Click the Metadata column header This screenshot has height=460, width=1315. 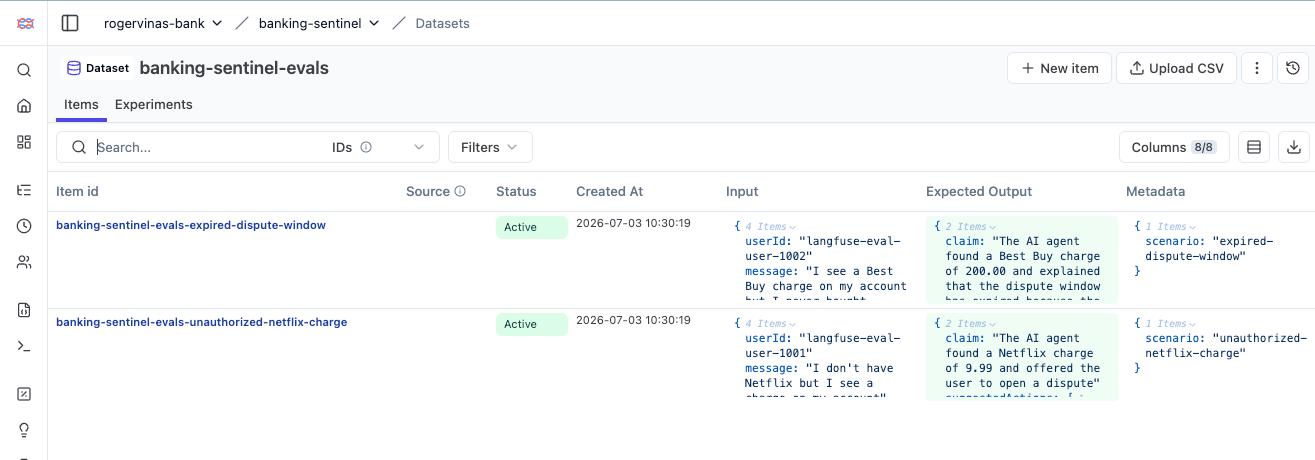[1155, 191]
